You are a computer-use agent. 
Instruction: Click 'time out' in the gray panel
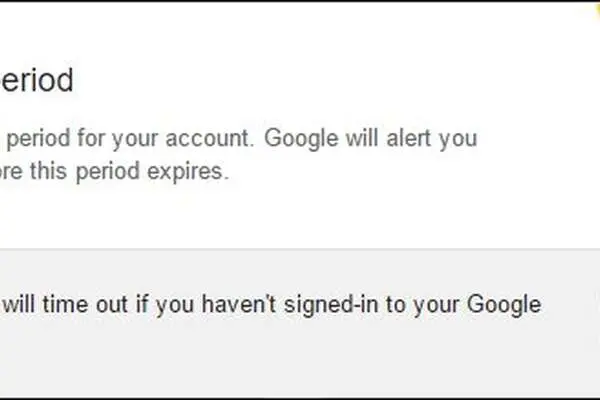pos(85,304)
